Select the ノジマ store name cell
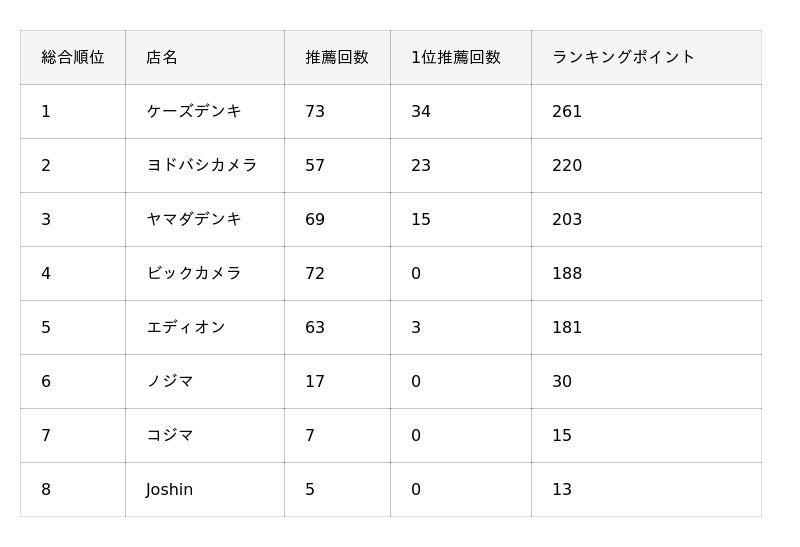Screen dimensions: 800x547 (205, 382)
